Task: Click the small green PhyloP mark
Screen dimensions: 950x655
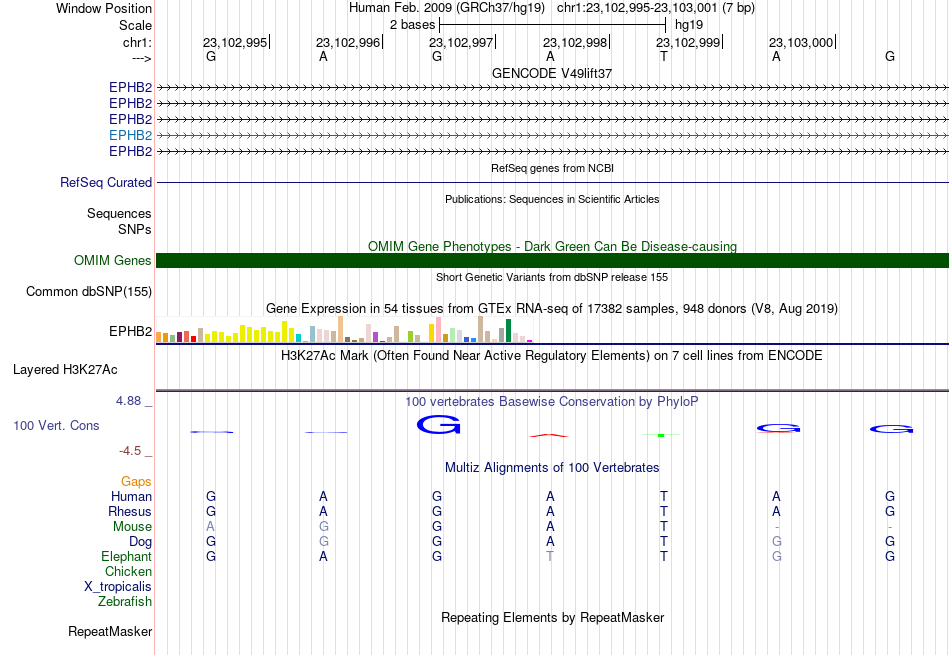Action: point(661,435)
